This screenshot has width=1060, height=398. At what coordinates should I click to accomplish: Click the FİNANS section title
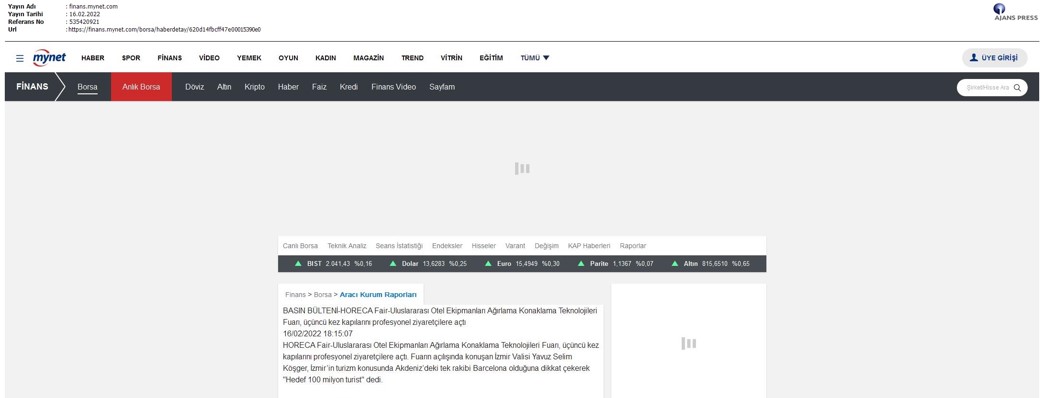pos(32,86)
